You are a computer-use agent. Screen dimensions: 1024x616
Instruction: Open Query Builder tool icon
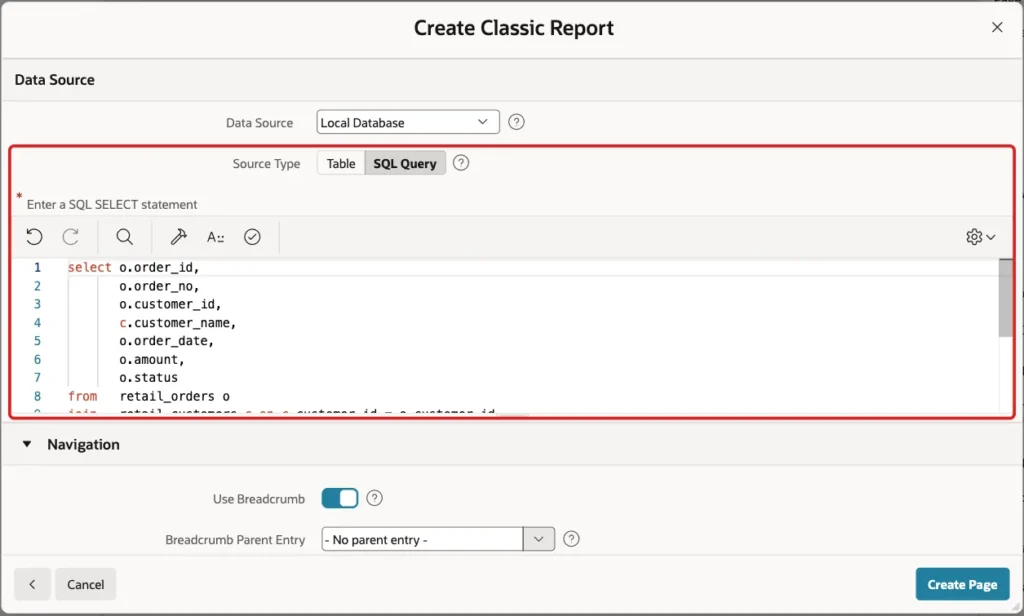[x=178, y=236]
